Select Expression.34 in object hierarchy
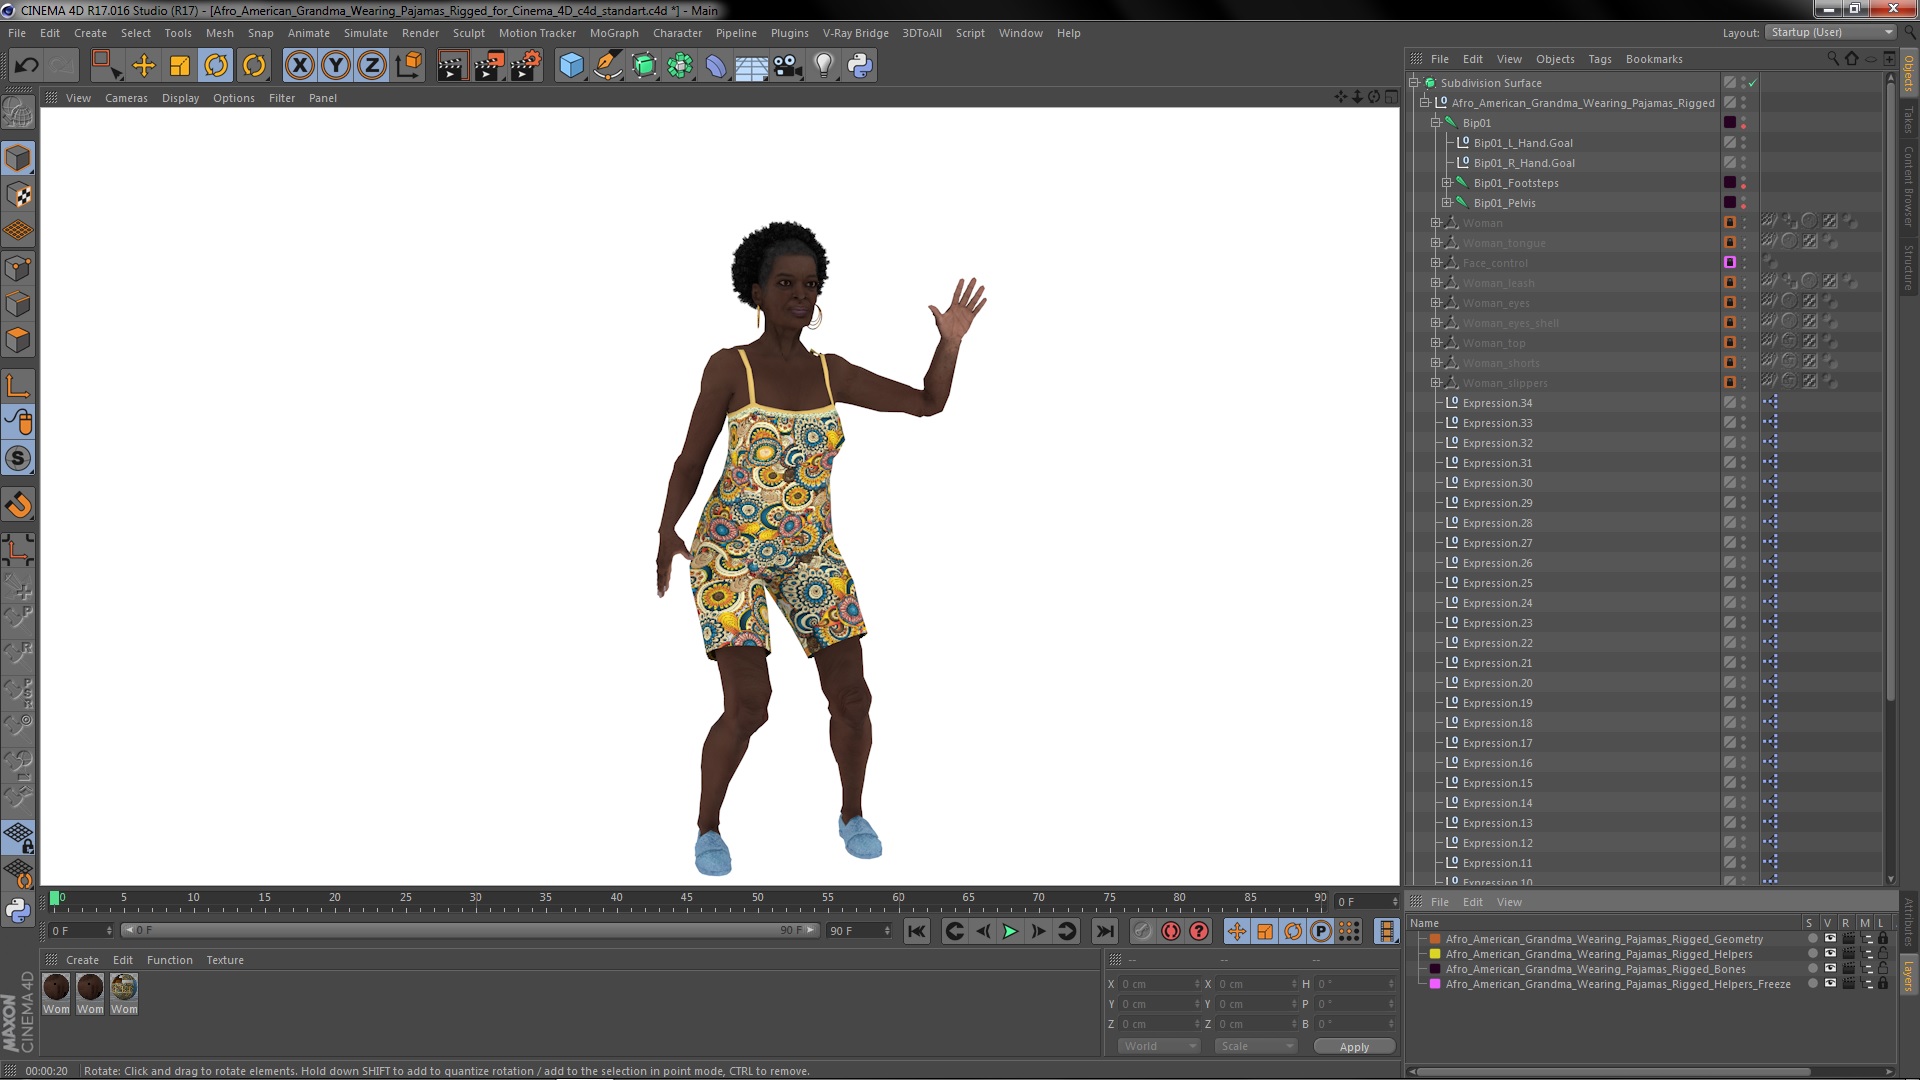This screenshot has width=1920, height=1080. (1497, 402)
